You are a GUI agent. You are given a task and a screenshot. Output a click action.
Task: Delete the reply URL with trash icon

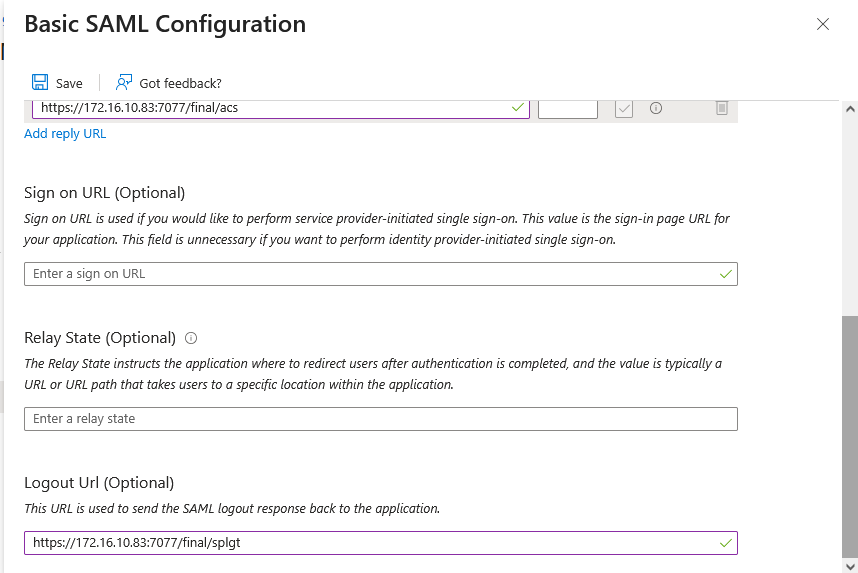[722, 108]
